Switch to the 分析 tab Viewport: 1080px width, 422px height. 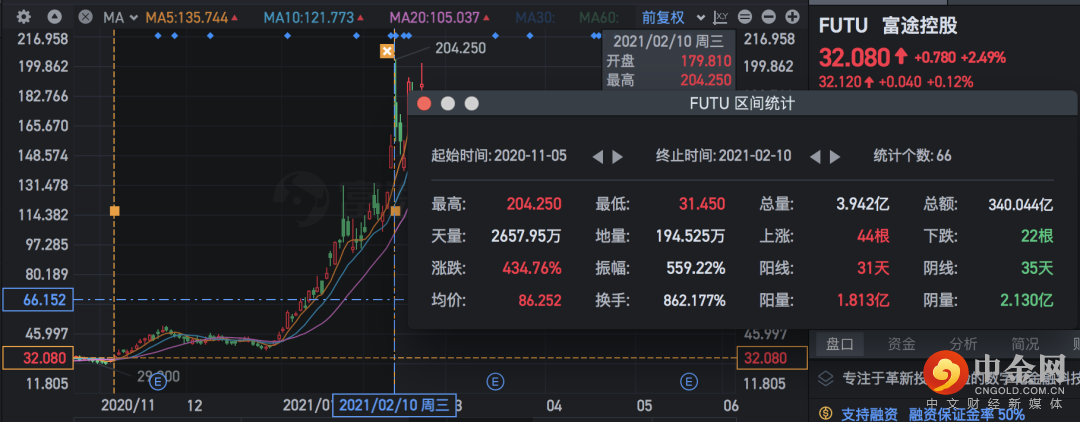[964, 344]
